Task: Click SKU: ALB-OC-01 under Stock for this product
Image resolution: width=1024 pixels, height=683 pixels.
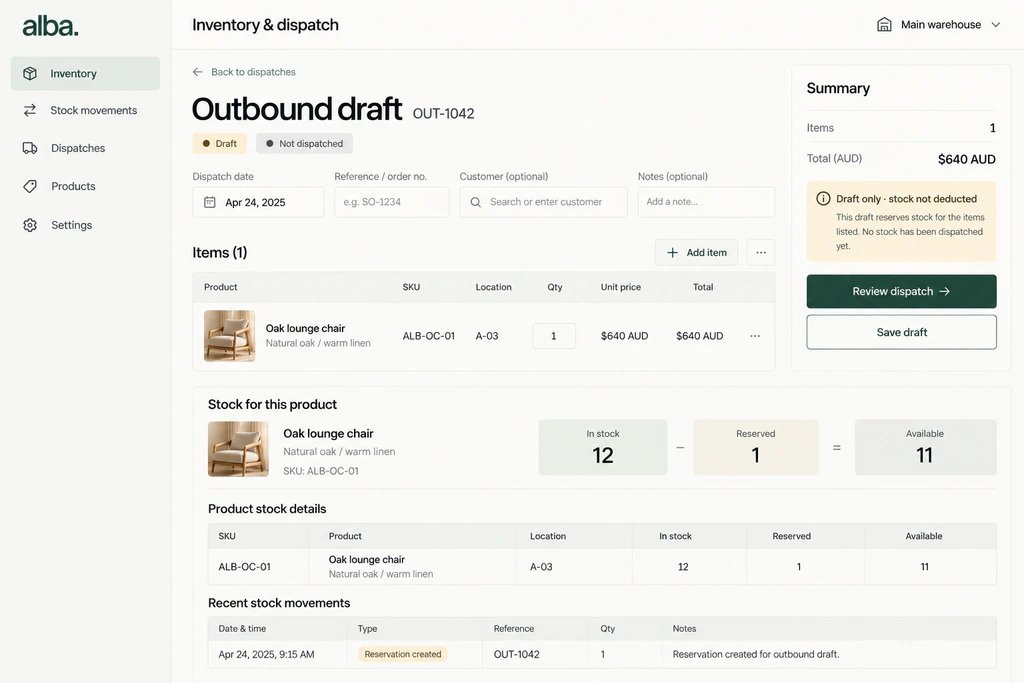Action: (321, 471)
